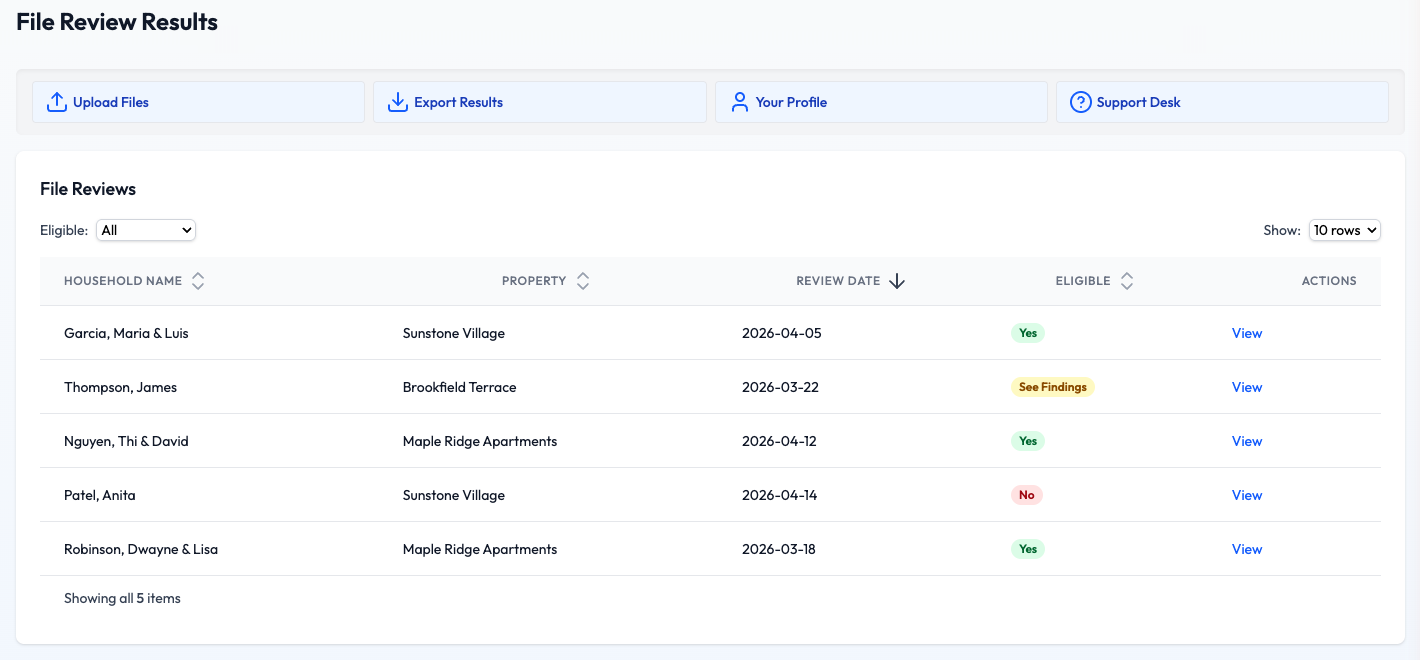
Task: Click the question mark icon for Support Desk
Action: click(x=1081, y=101)
